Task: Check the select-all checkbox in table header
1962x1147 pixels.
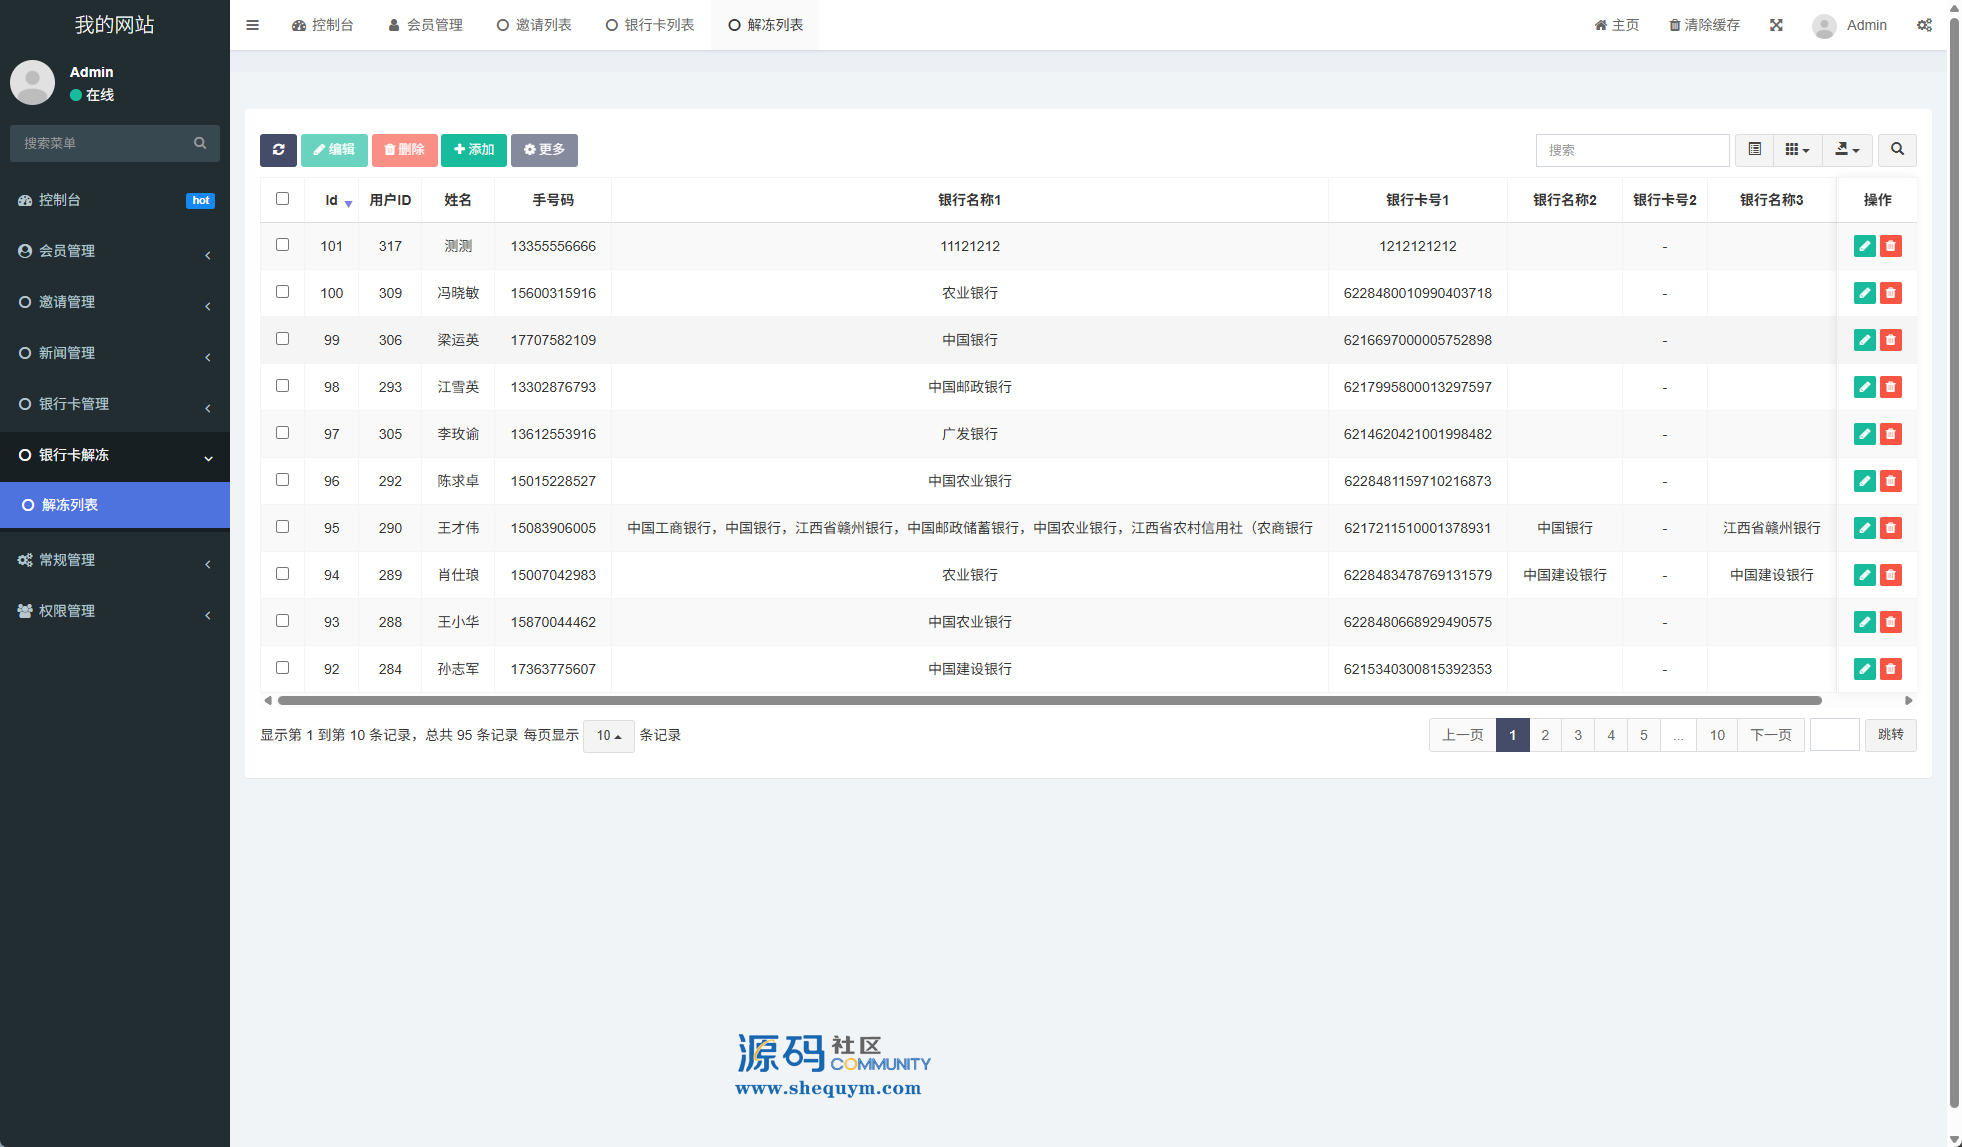Action: point(282,199)
